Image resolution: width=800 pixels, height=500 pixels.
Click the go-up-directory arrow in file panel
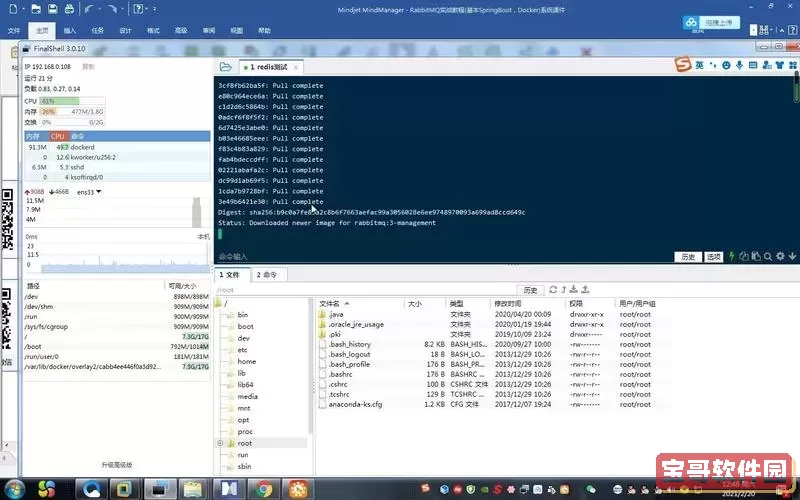tap(564, 289)
